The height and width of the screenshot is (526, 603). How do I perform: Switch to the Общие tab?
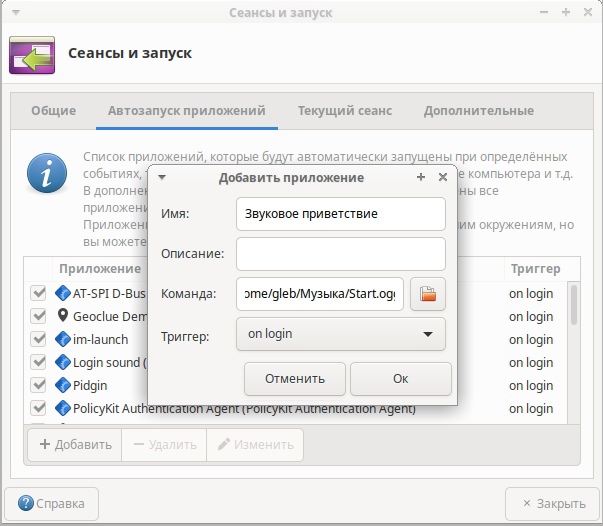click(54, 111)
